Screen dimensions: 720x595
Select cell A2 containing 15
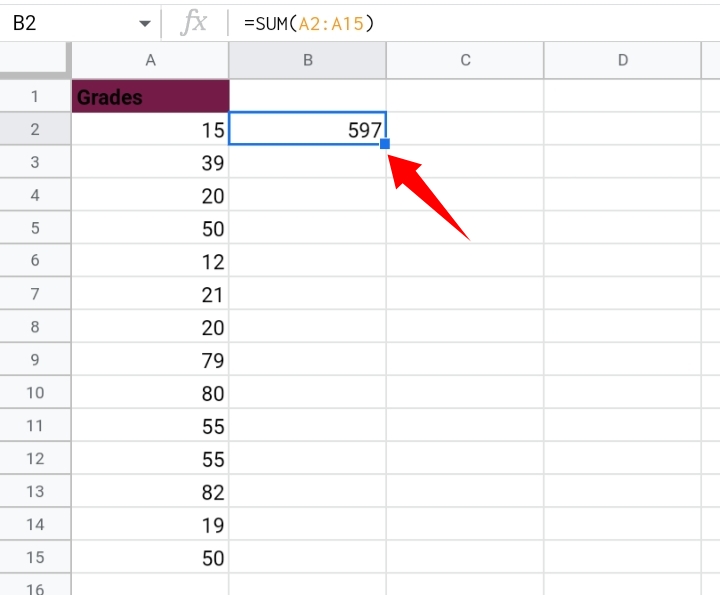150,129
